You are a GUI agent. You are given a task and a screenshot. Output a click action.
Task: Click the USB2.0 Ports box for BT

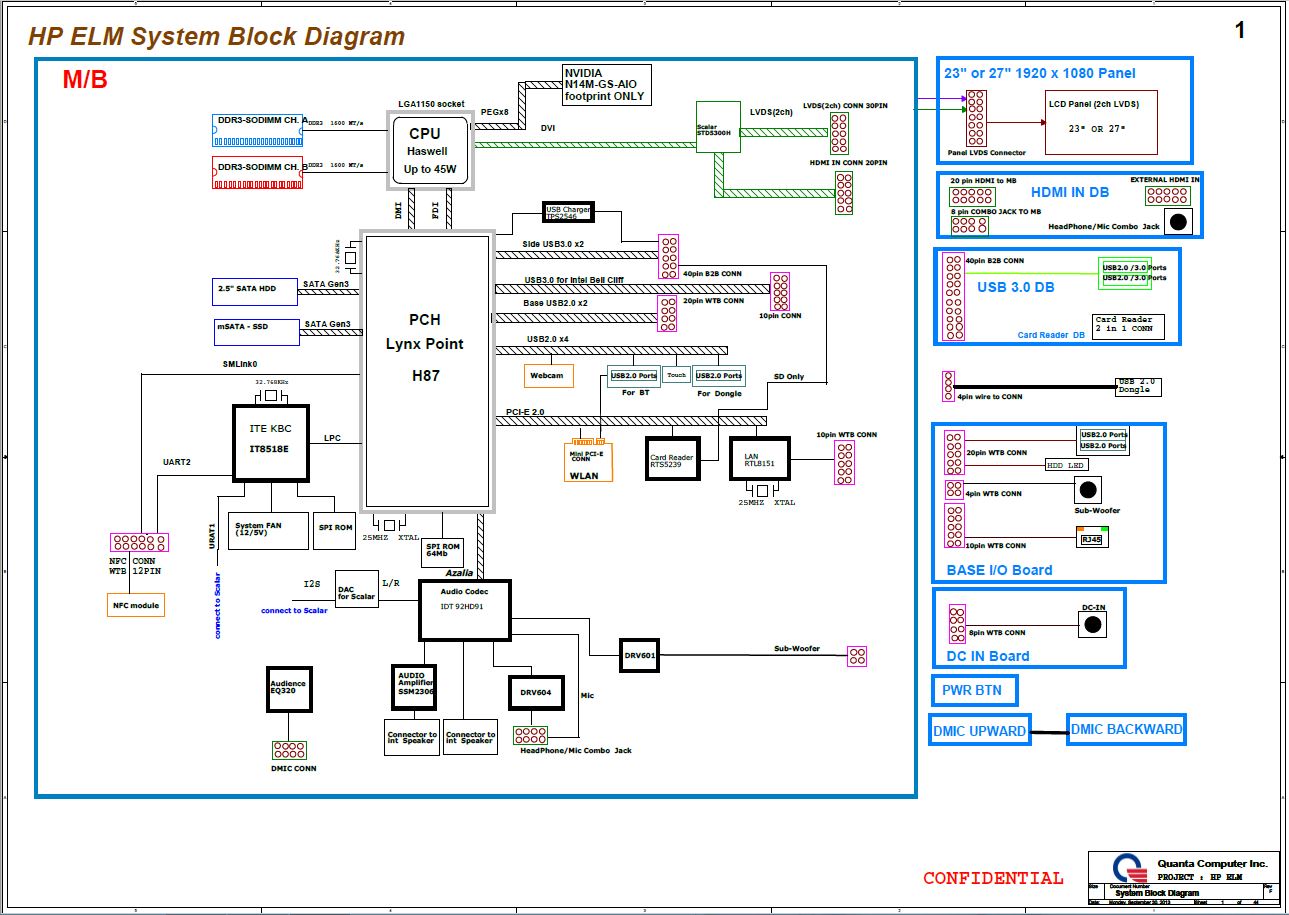pyautogui.click(x=633, y=375)
